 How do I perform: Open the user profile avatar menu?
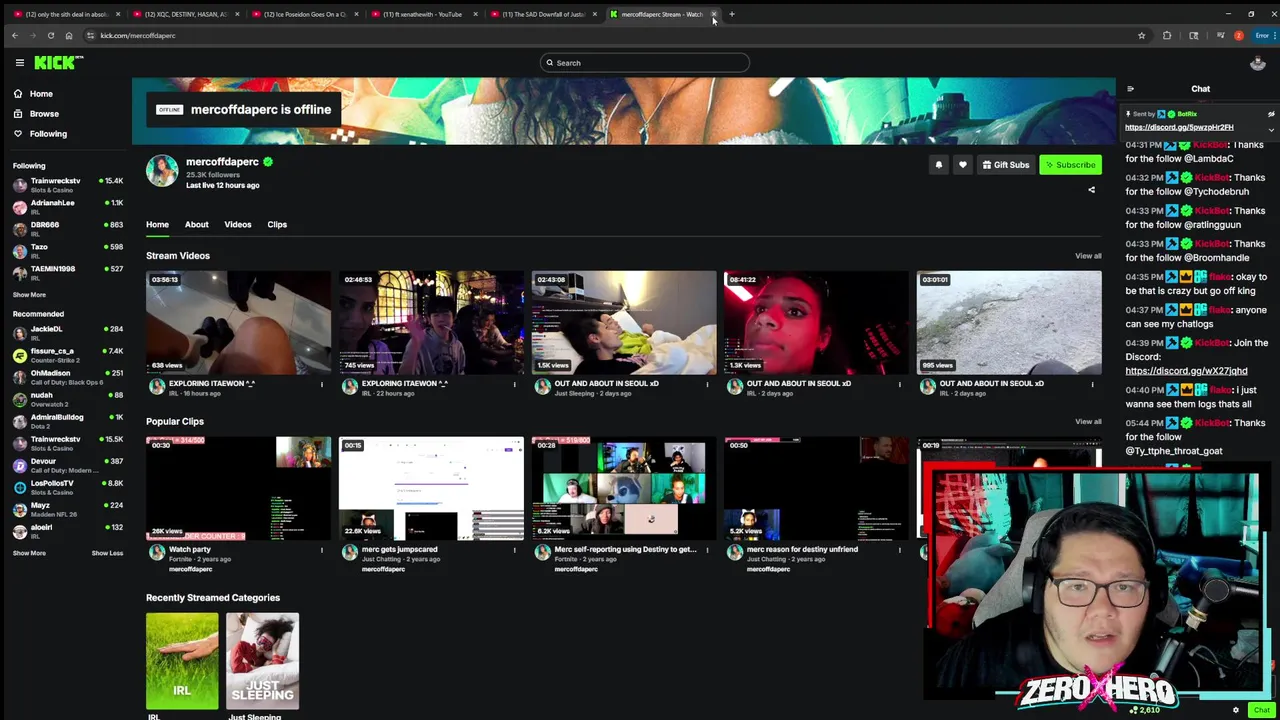pyautogui.click(x=1258, y=63)
